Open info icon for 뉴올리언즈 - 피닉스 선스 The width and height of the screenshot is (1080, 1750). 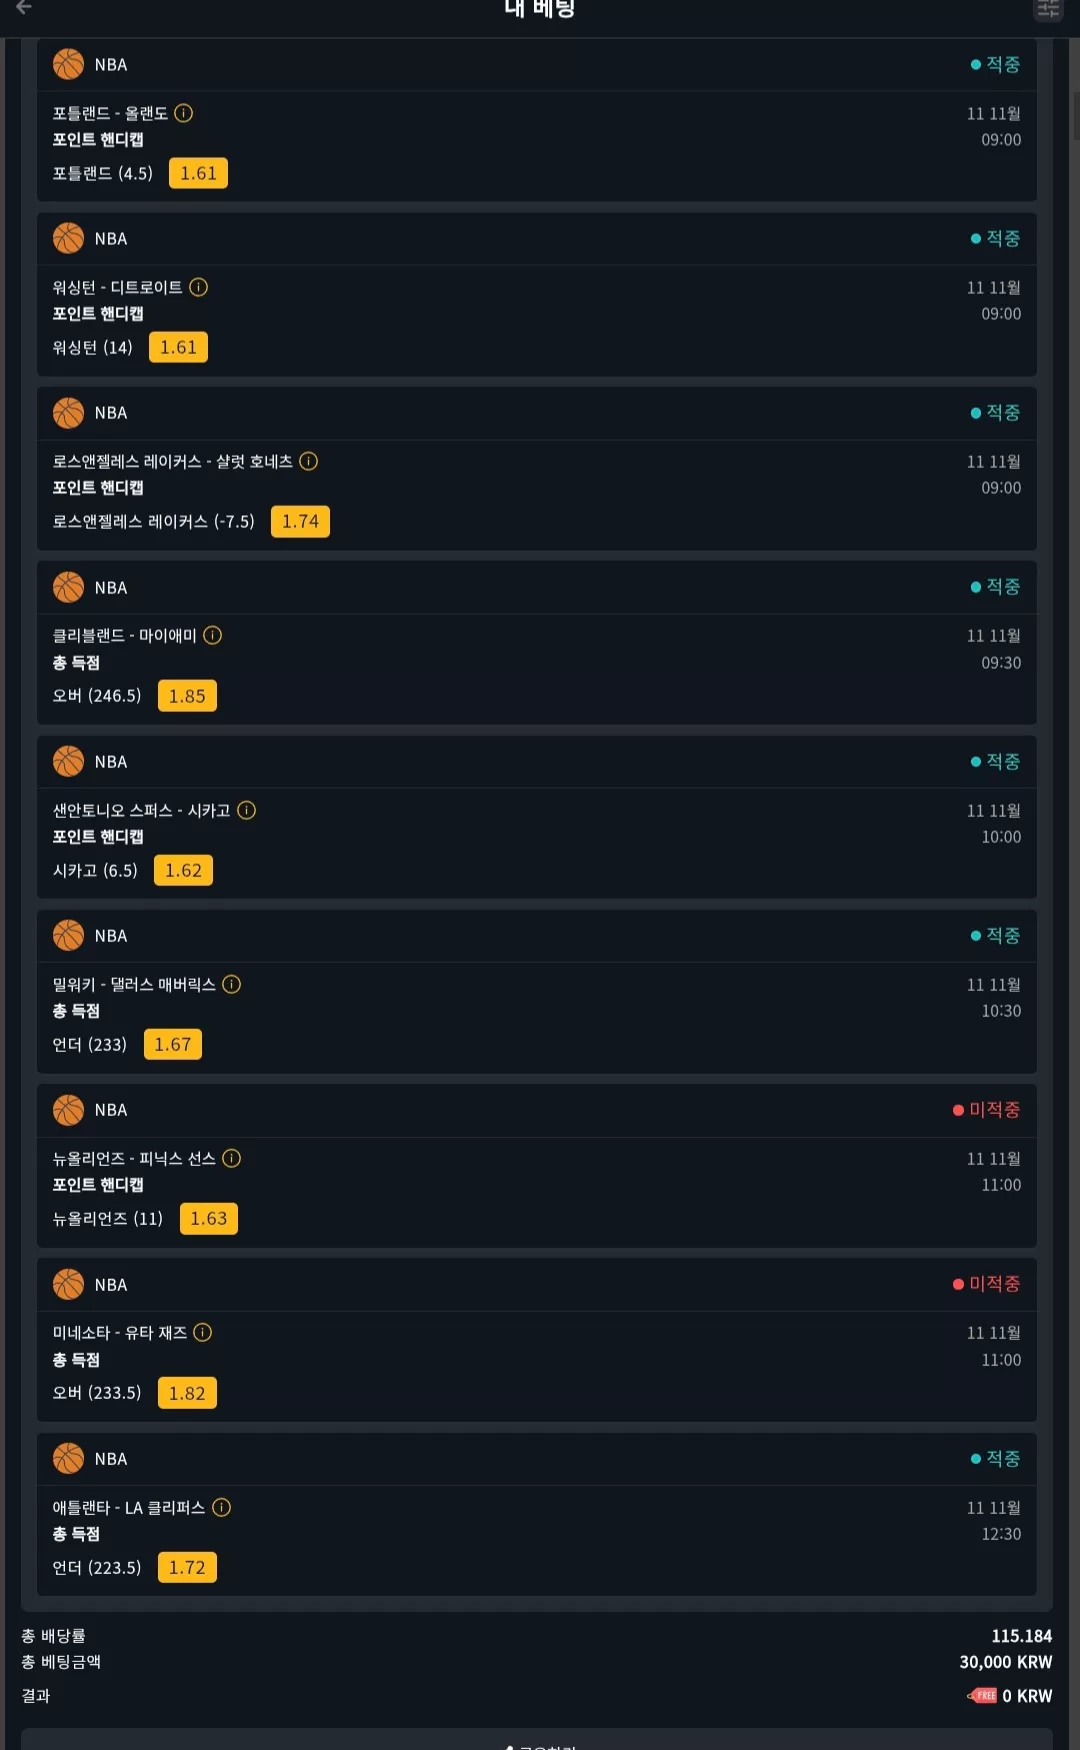[232, 1158]
